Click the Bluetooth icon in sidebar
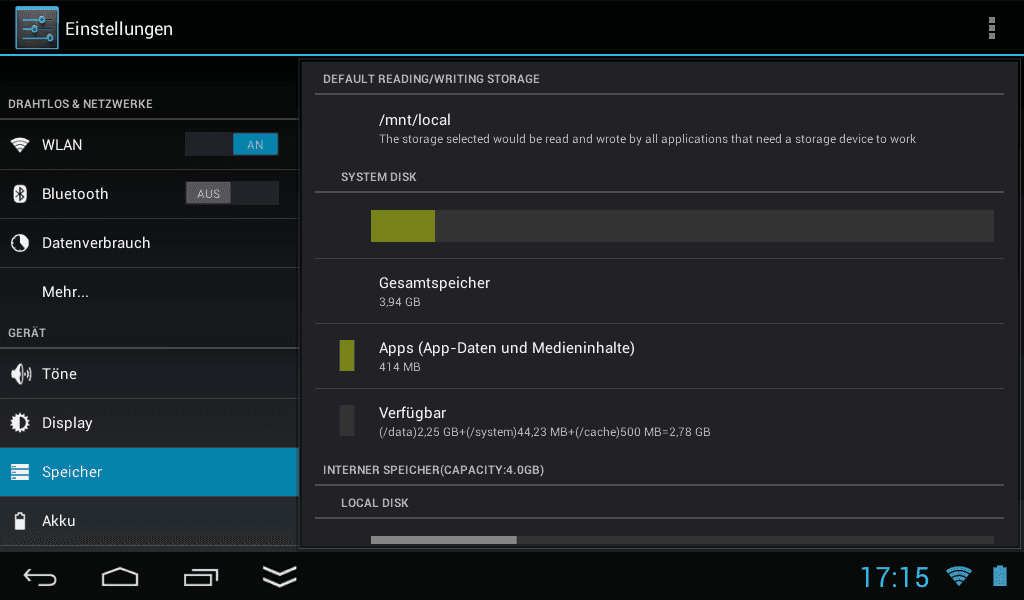1024x600 pixels. pyautogui.click(x=20, y=193)
